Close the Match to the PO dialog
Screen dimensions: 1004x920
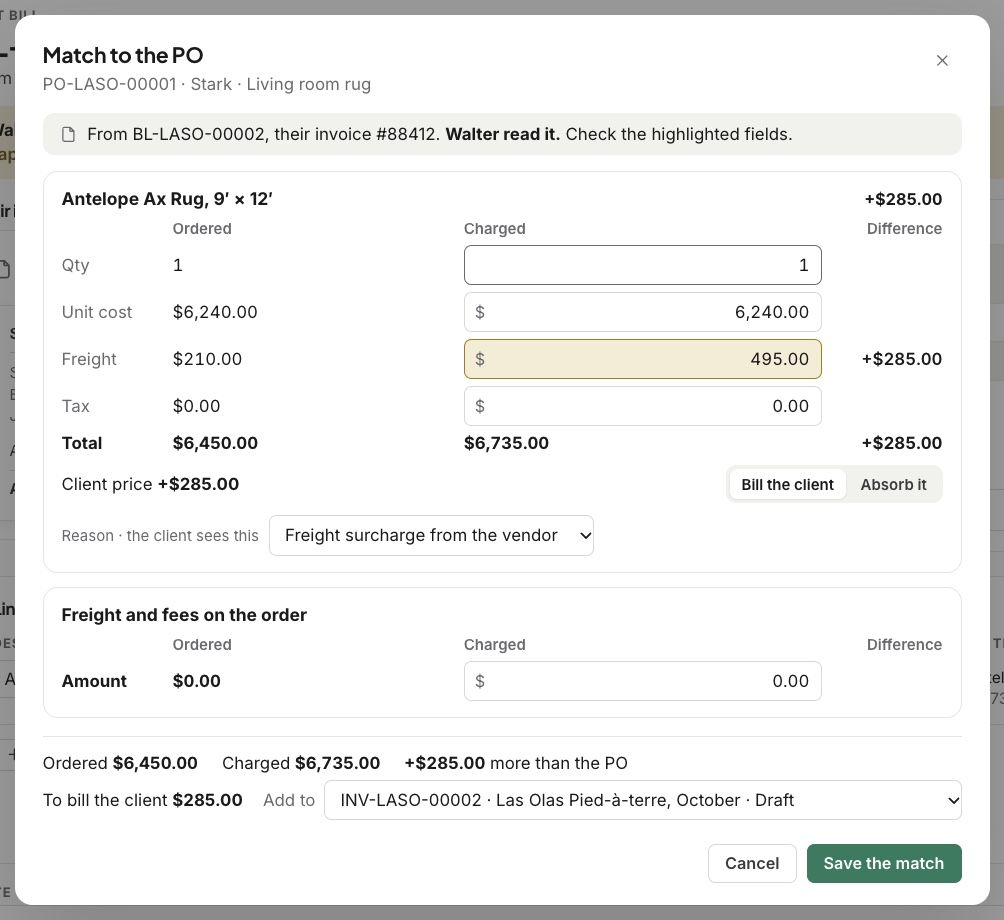tap(941, 60)
